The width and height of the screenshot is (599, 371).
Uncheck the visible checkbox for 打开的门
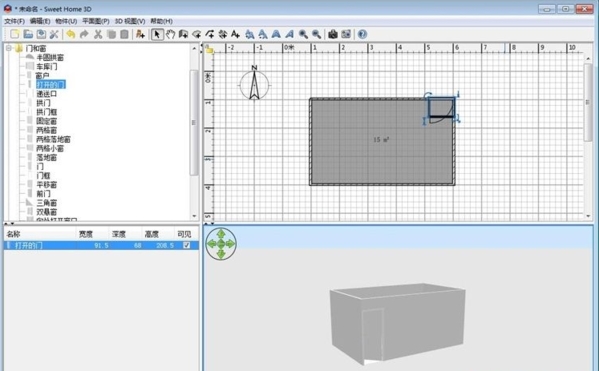coord(186,245)
